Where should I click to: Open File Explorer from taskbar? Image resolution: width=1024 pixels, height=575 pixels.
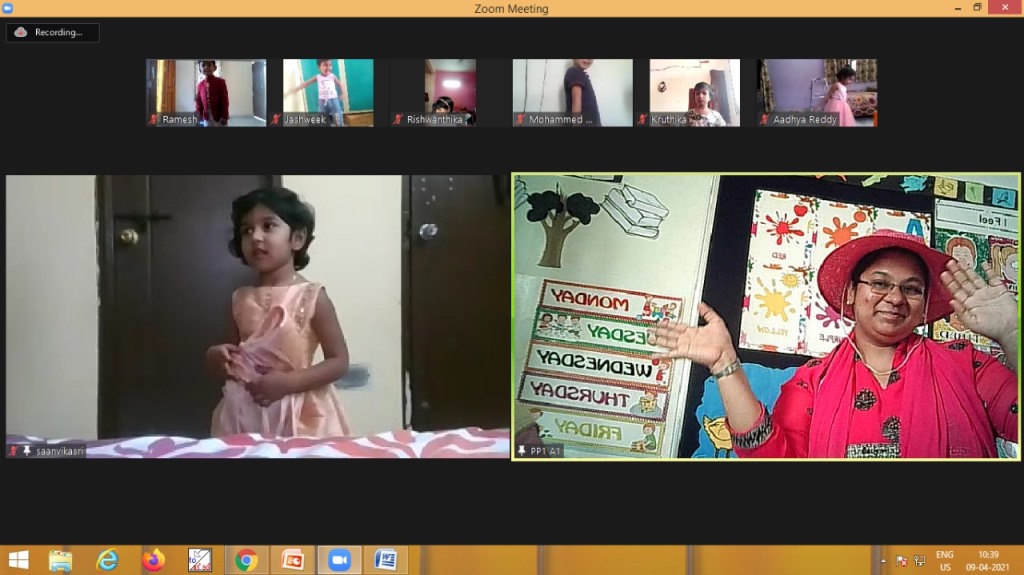click(x=61, y=560)
